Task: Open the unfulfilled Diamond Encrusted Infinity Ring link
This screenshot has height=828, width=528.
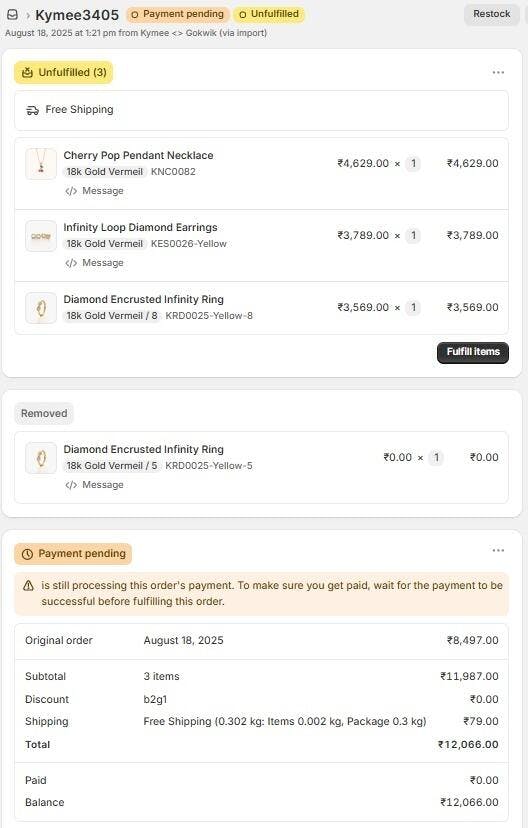Action: click(x=144, y=299)
